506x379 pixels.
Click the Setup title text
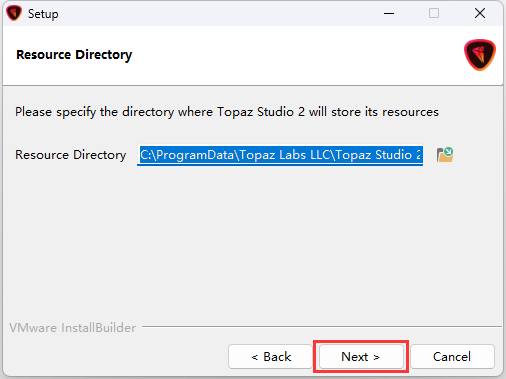[43, 14]
